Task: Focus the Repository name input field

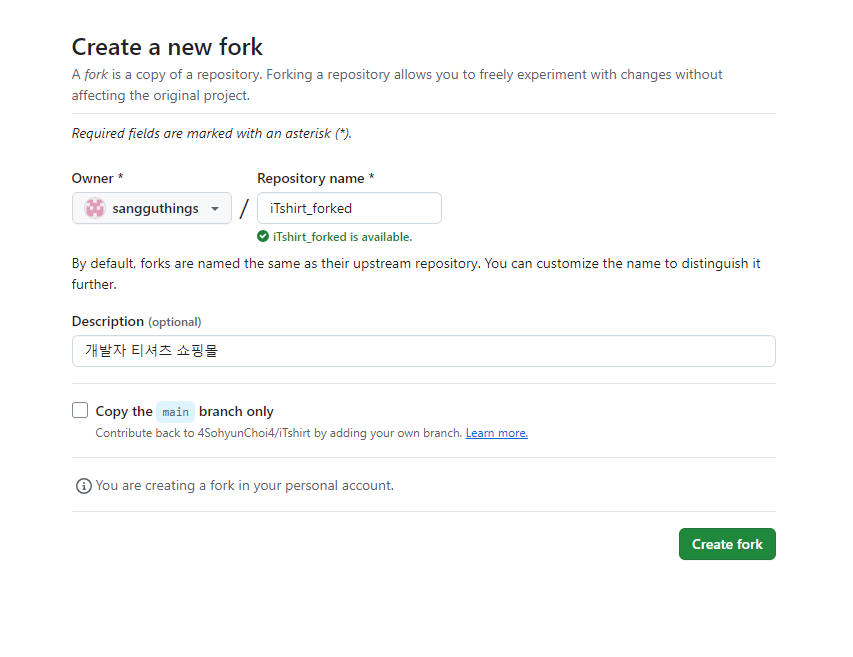Action: tap(349, 208)
